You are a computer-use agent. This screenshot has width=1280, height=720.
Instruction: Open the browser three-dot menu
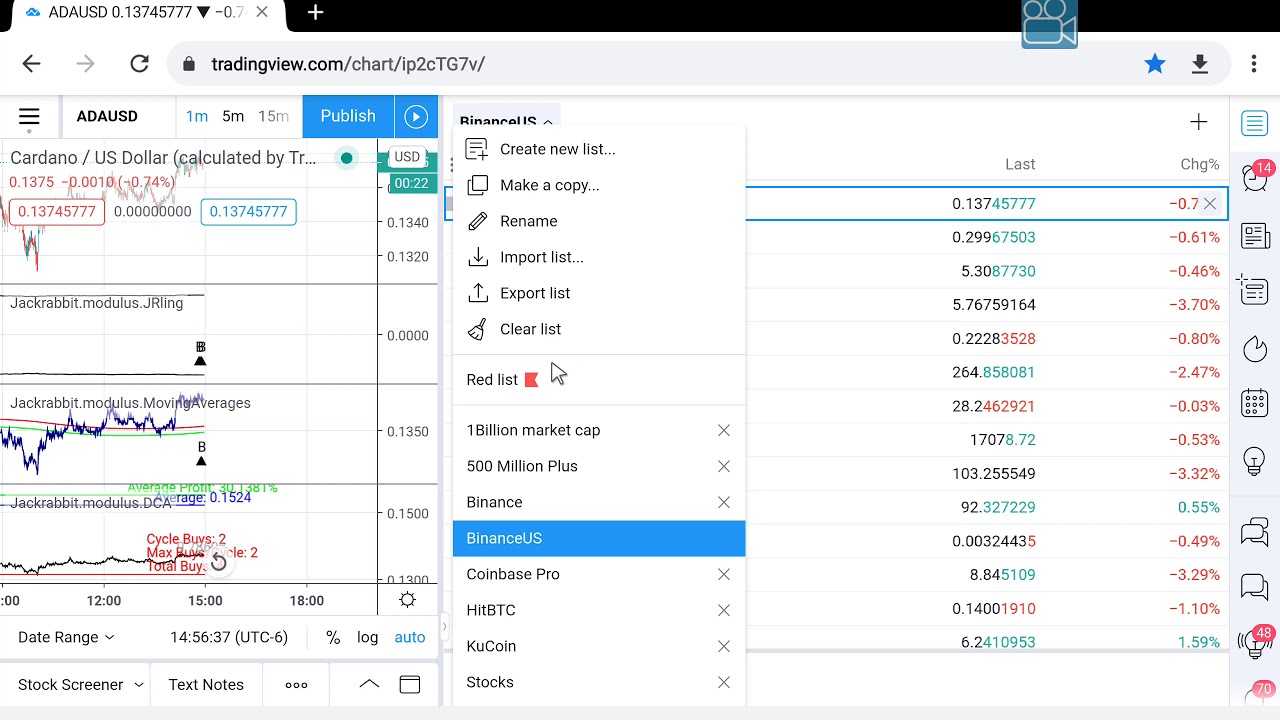1254,64
